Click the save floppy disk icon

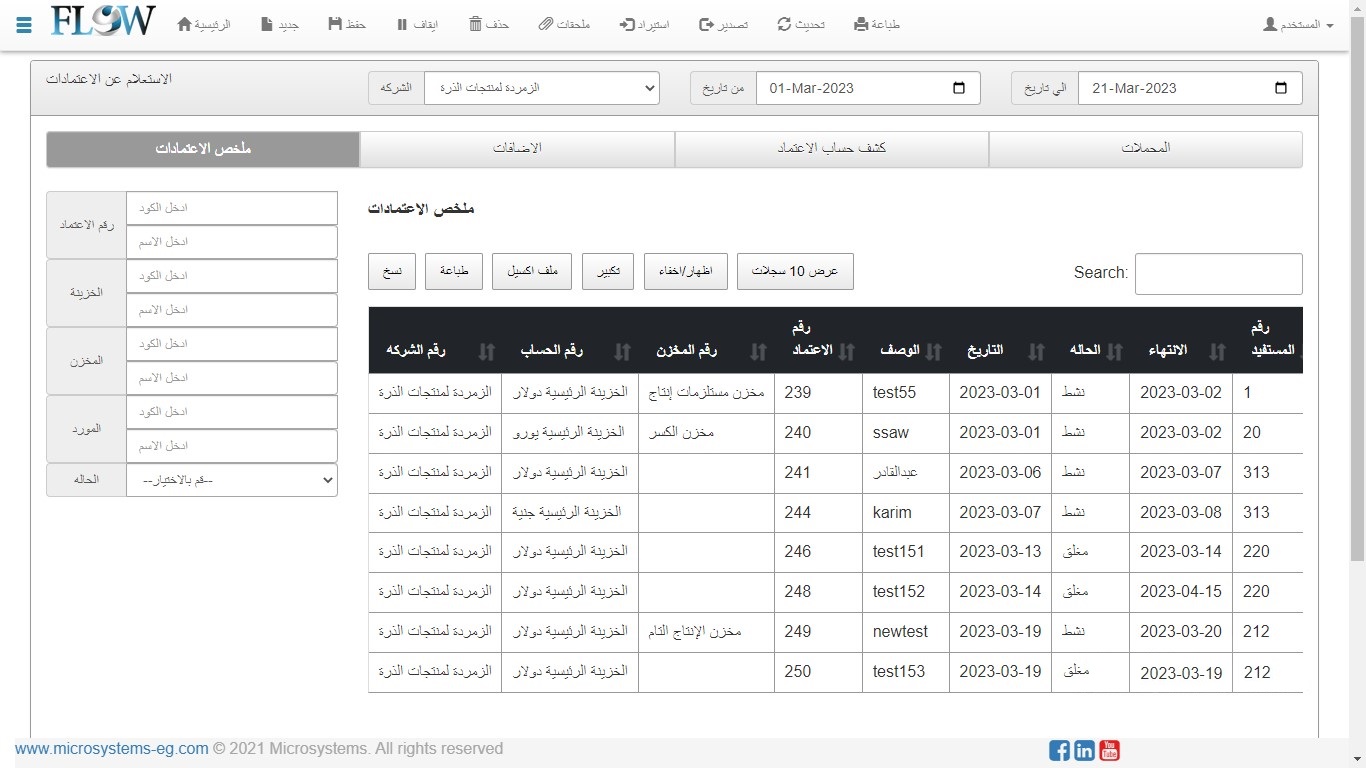[x=335, y=24]
